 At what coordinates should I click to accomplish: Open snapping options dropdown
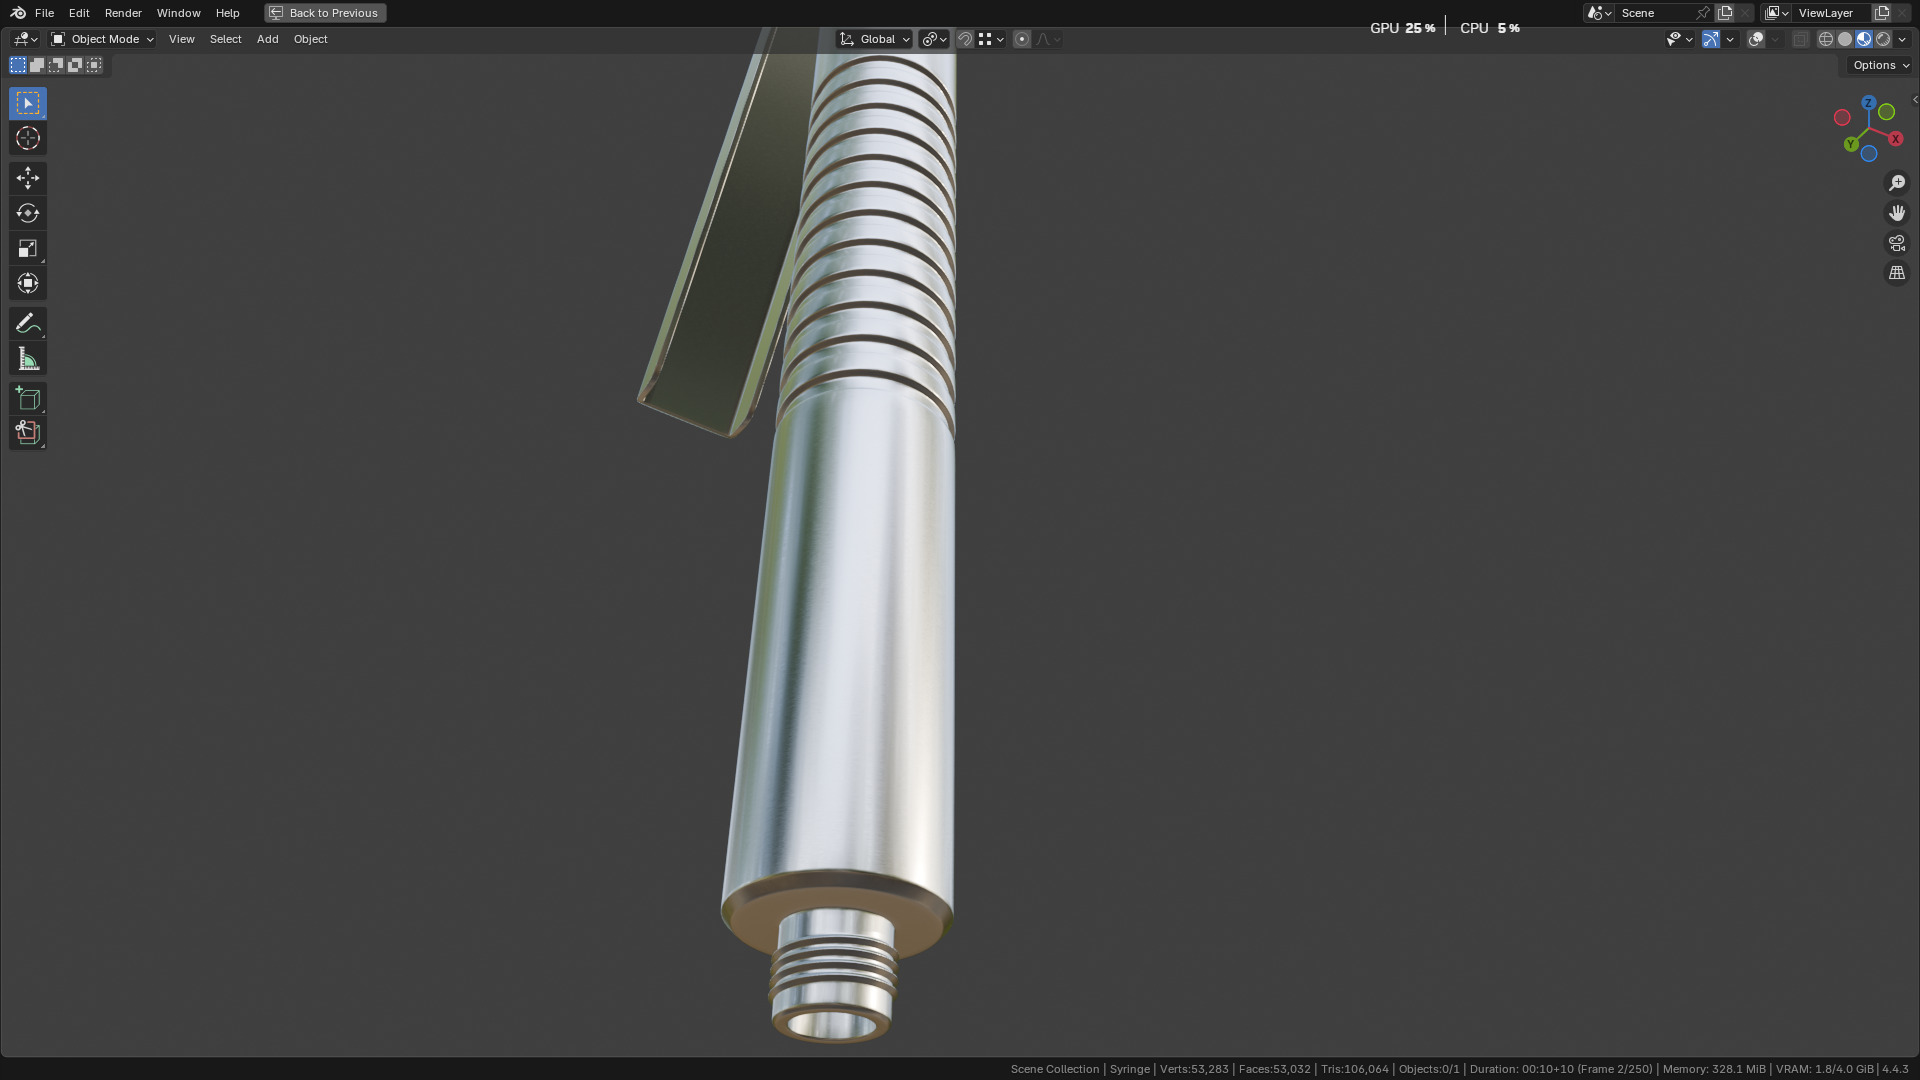(991, 39)
